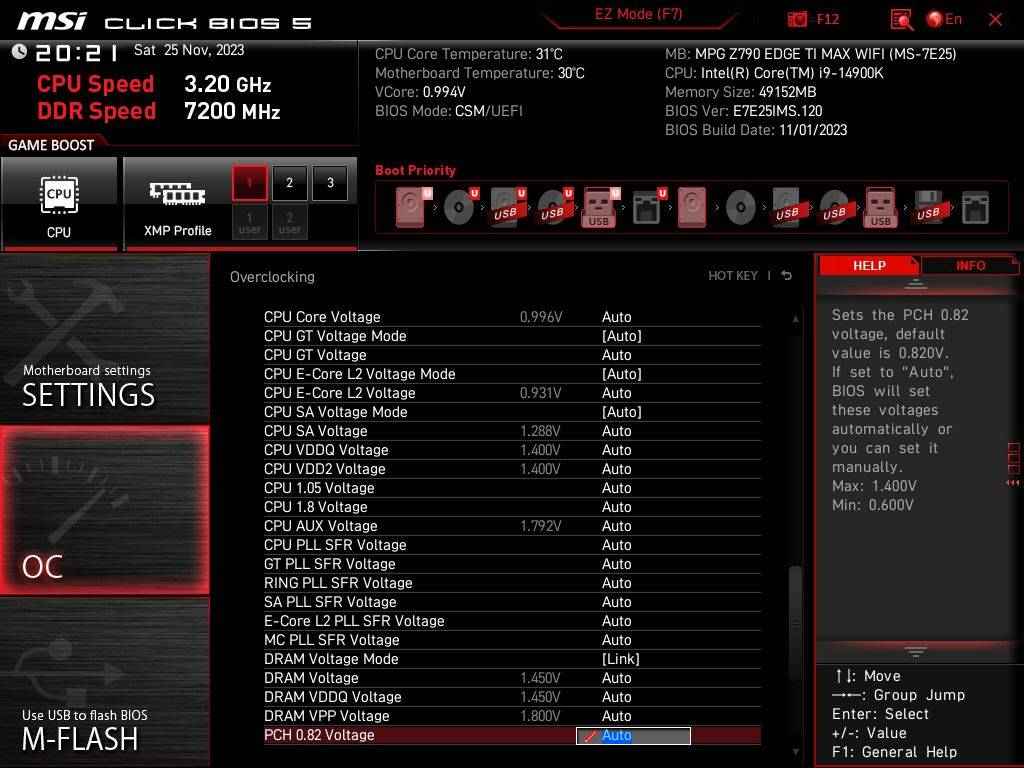
Task: Select the CPU VDD2 Voltage row
Action: [x=512, y=469]
